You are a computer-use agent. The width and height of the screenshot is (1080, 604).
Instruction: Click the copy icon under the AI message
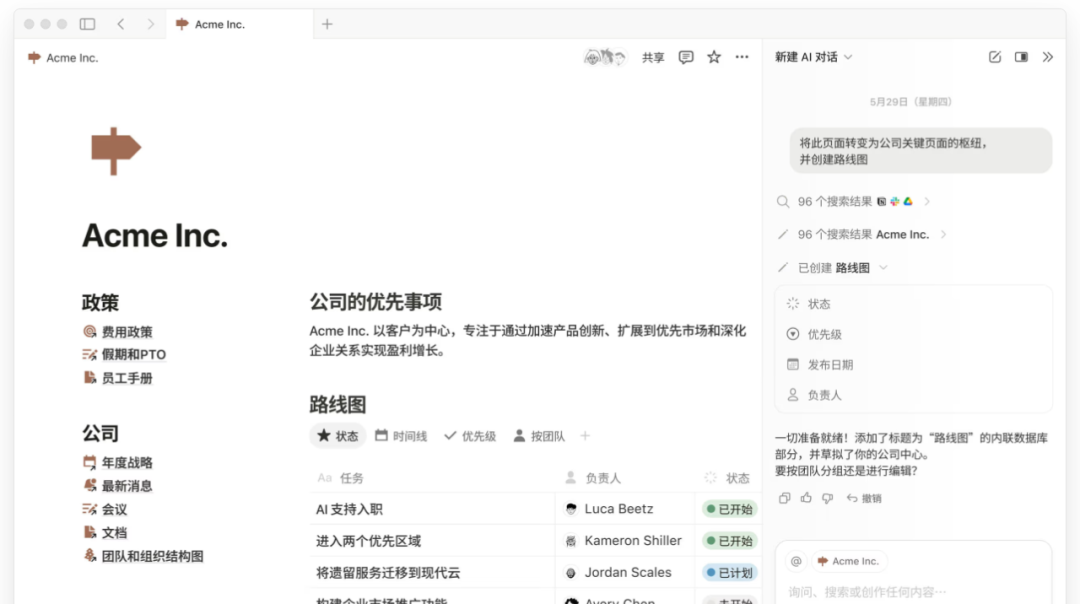tap(784, 497)
